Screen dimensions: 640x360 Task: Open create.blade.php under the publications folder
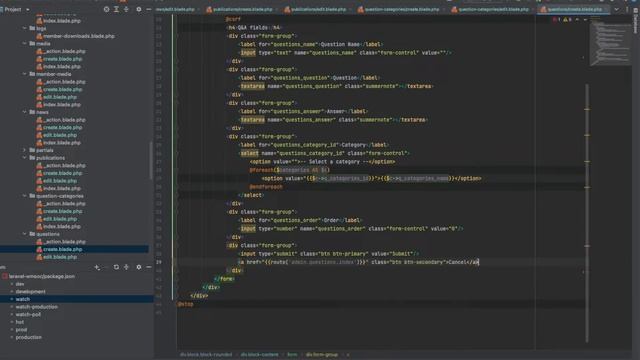tap(59, 173)
